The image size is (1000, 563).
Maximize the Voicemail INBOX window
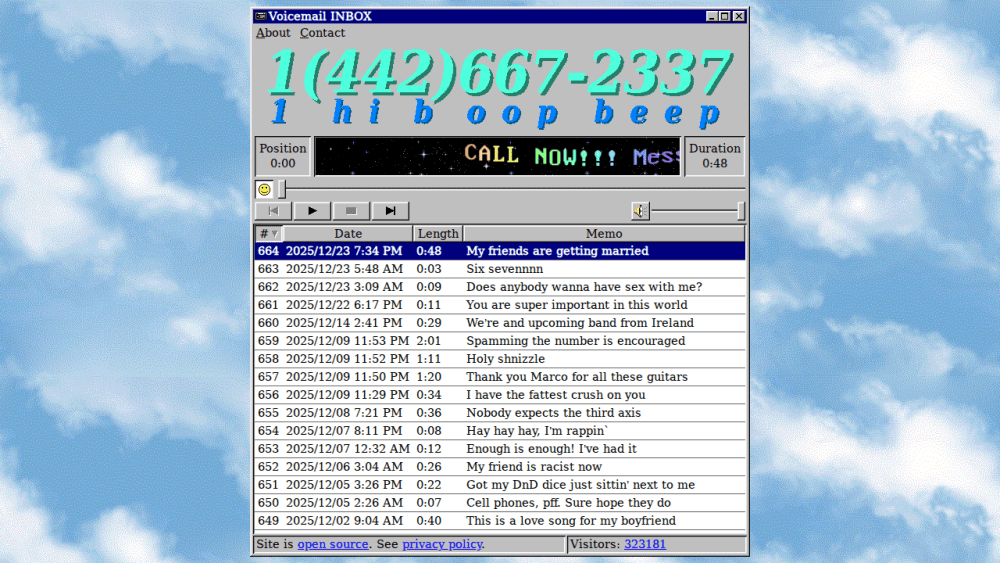724,17
